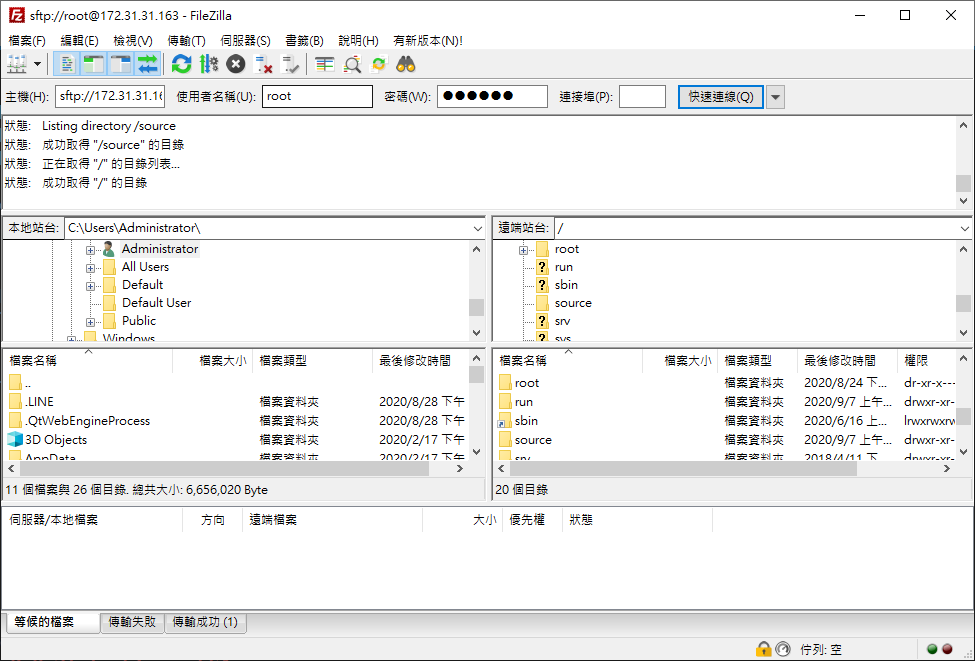Open the 檢視(V) menu
Screen dimensions: 975x661
coord(133,40)
